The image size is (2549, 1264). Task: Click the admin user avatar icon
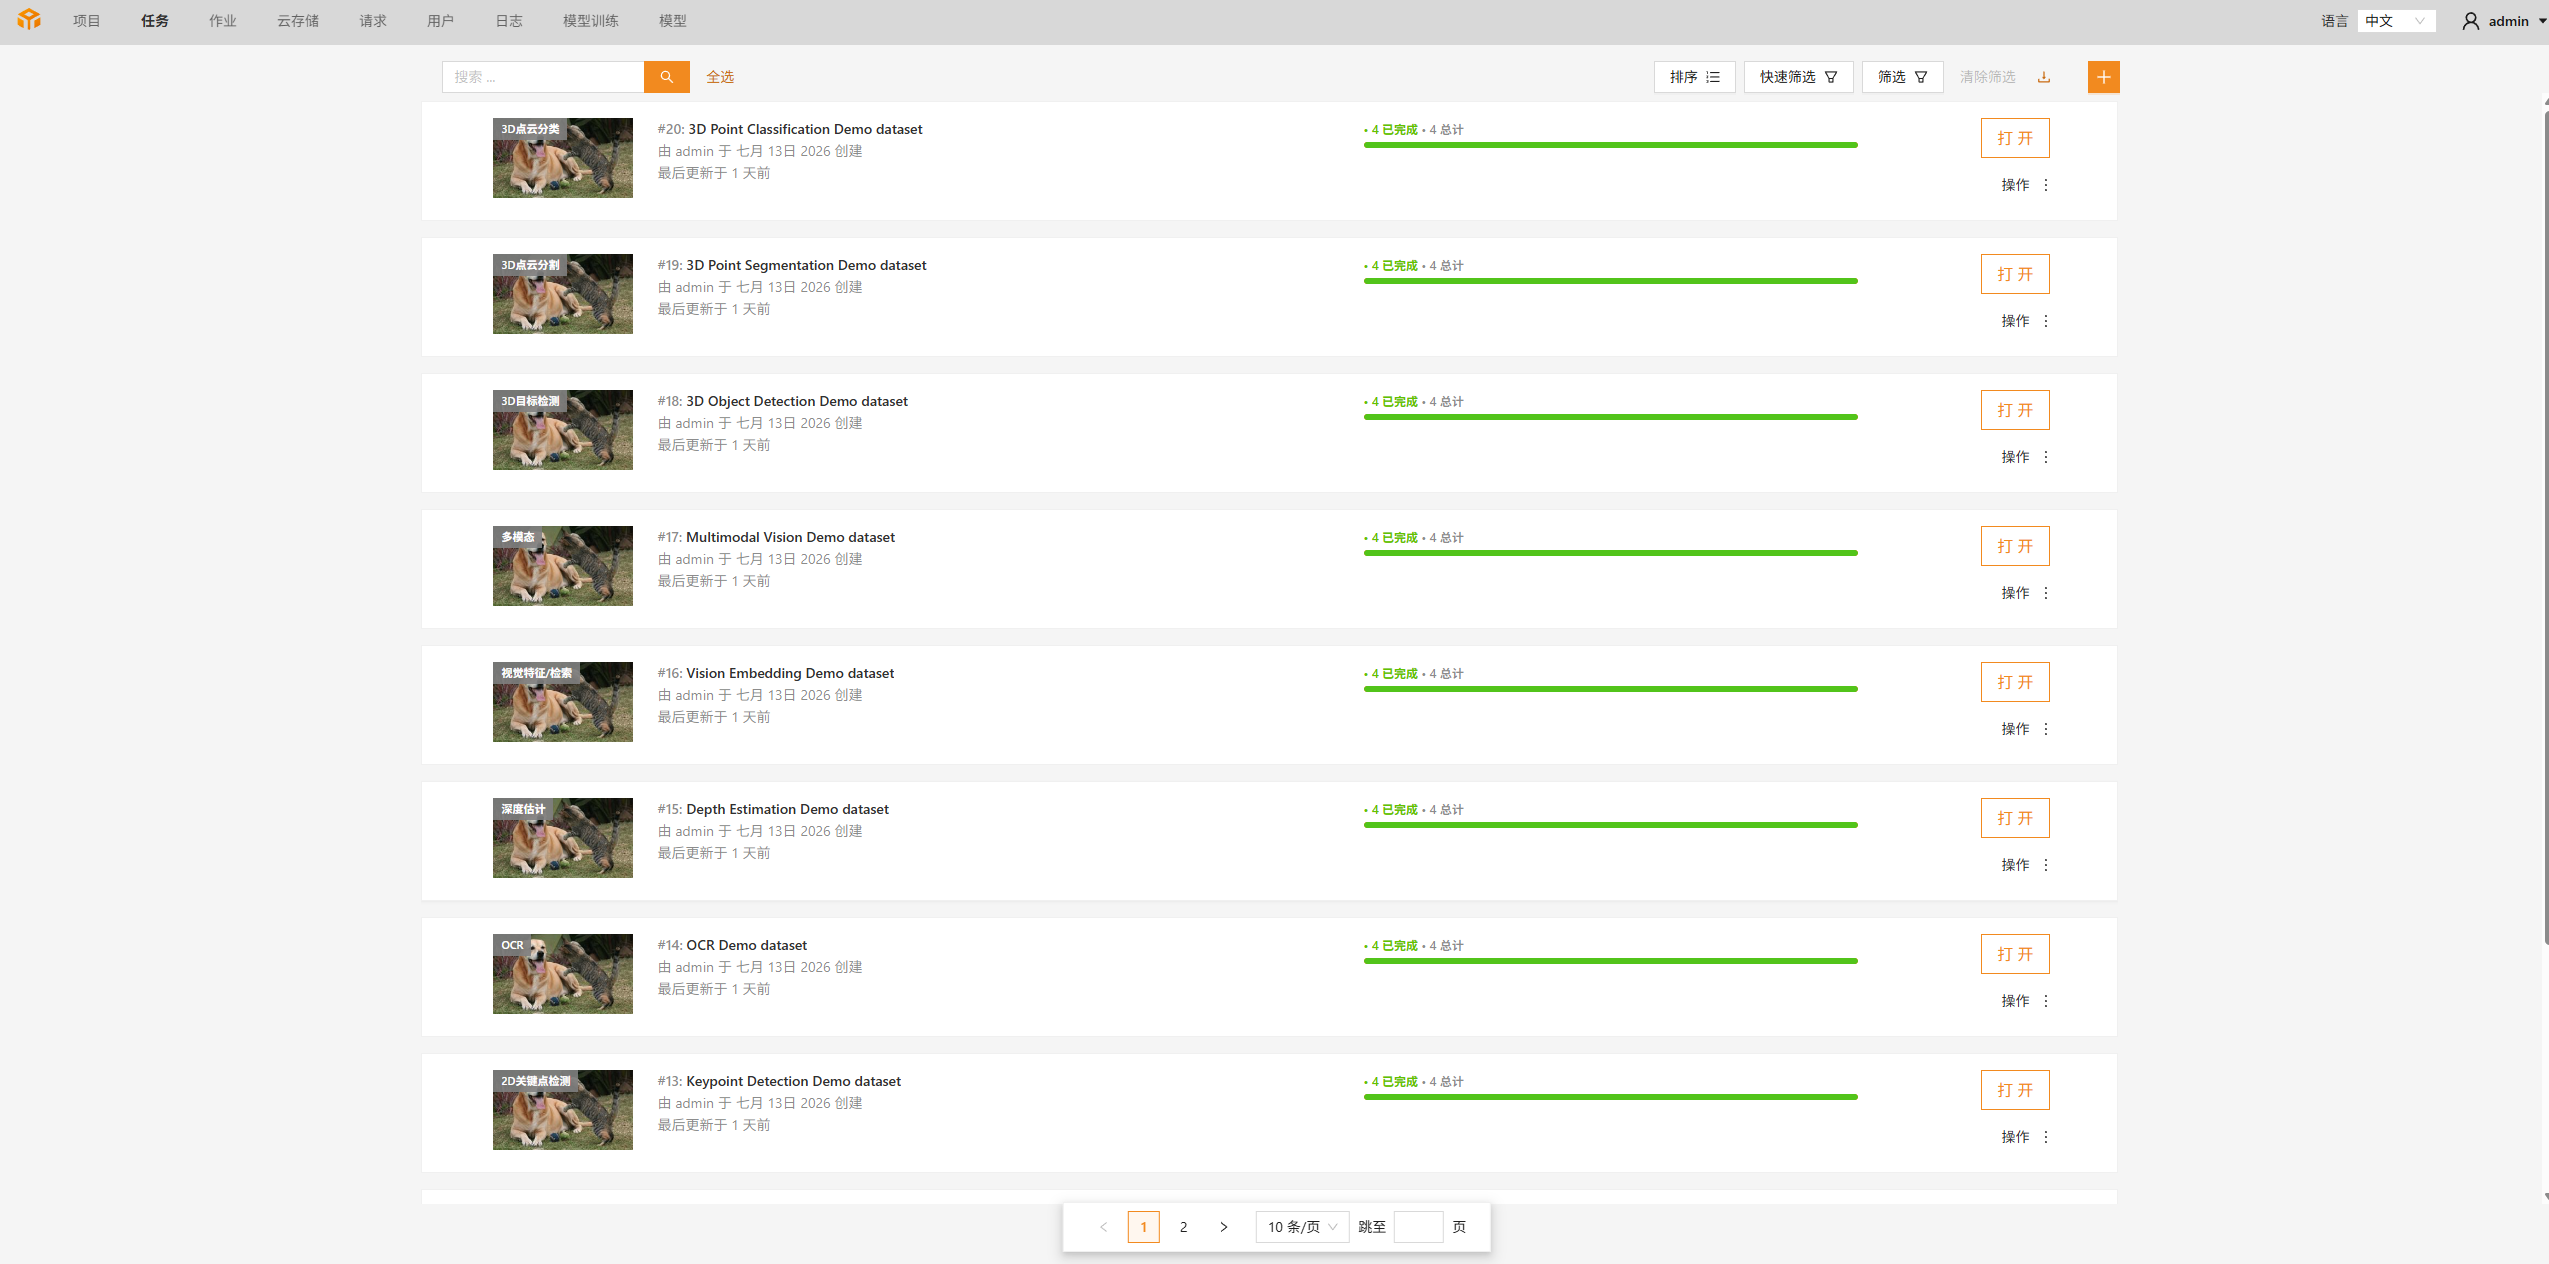[x=2470, y=21]
